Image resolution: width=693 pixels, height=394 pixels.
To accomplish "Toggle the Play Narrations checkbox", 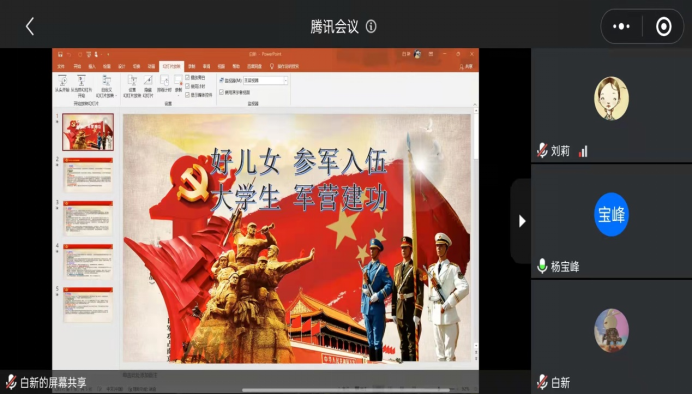I will (187, 77).
